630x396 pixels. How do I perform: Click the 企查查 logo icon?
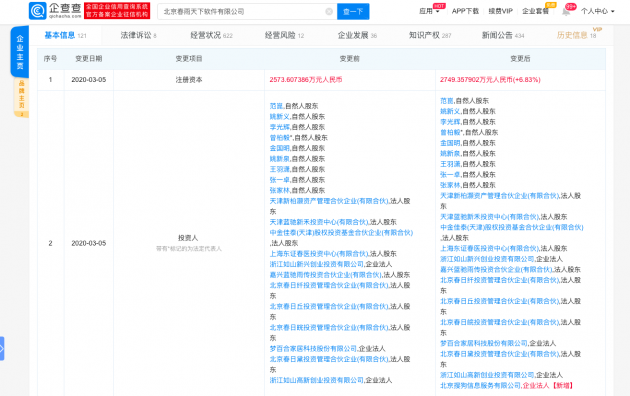click(38, 11)
